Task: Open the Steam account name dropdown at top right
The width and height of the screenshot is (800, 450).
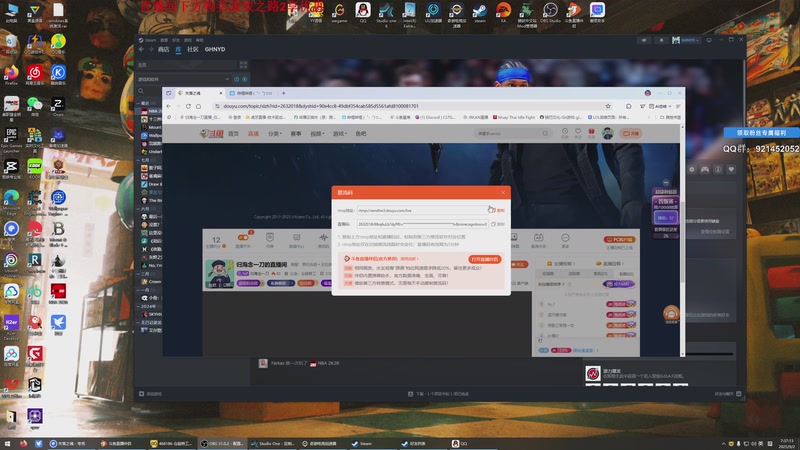Action: coord(685,40)
